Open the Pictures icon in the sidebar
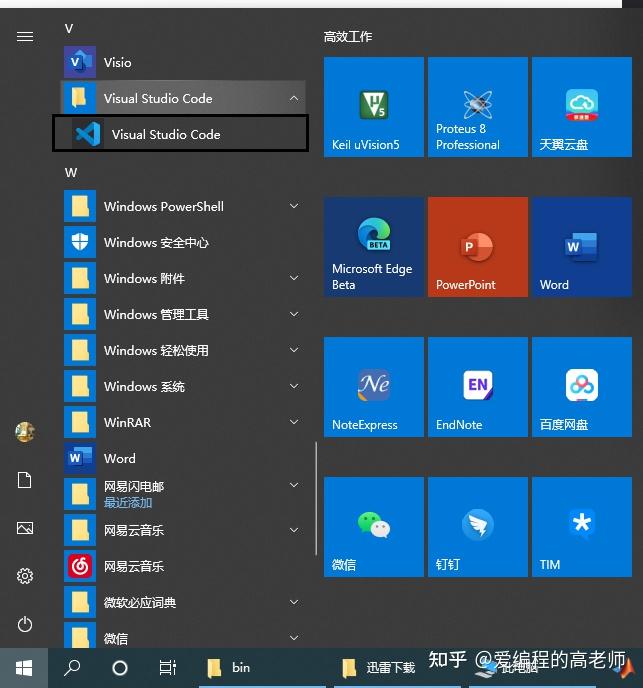643x688 pixels. click(x=25, y=528)
